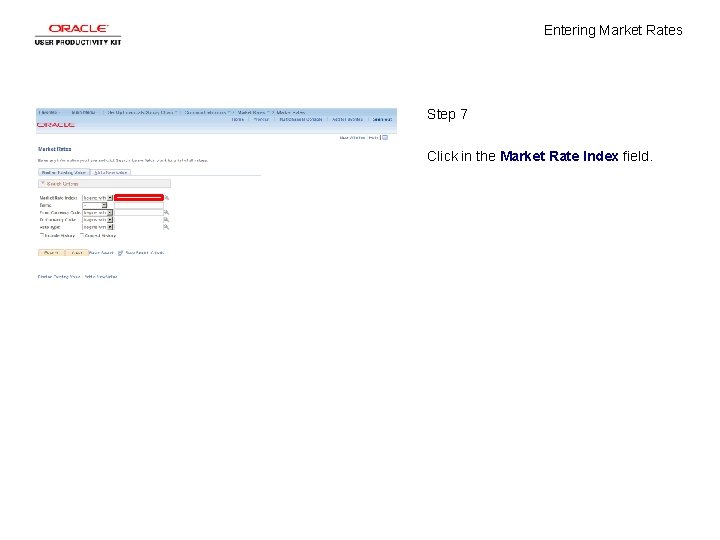Screen dimensions: 720x540
Task: Click the Set Up Financials/Supply Chain breadcrumb
Action: [141, 112]
